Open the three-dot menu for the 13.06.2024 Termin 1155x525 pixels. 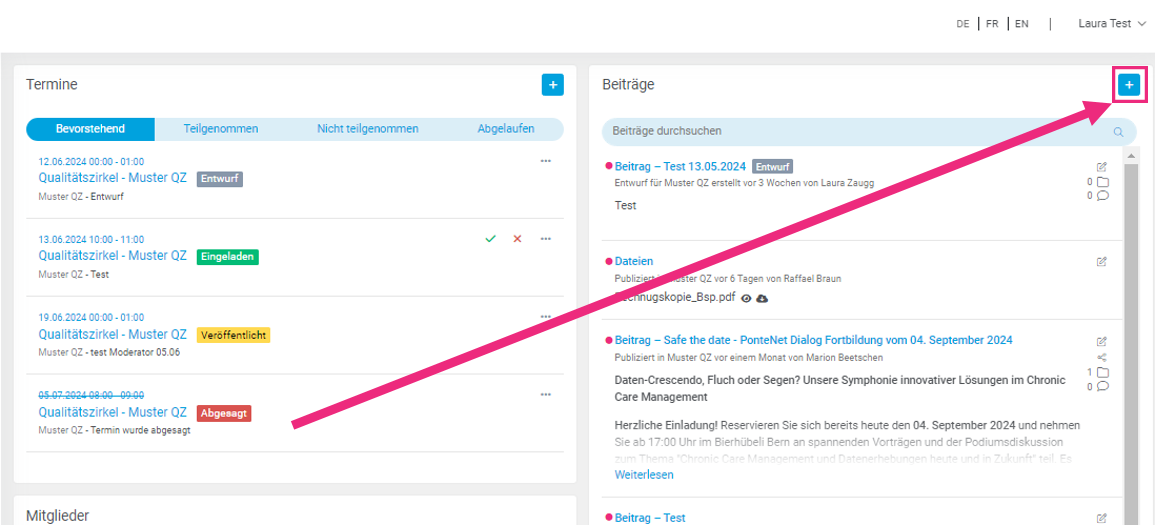pyautogui.click(x=546, y=239)
